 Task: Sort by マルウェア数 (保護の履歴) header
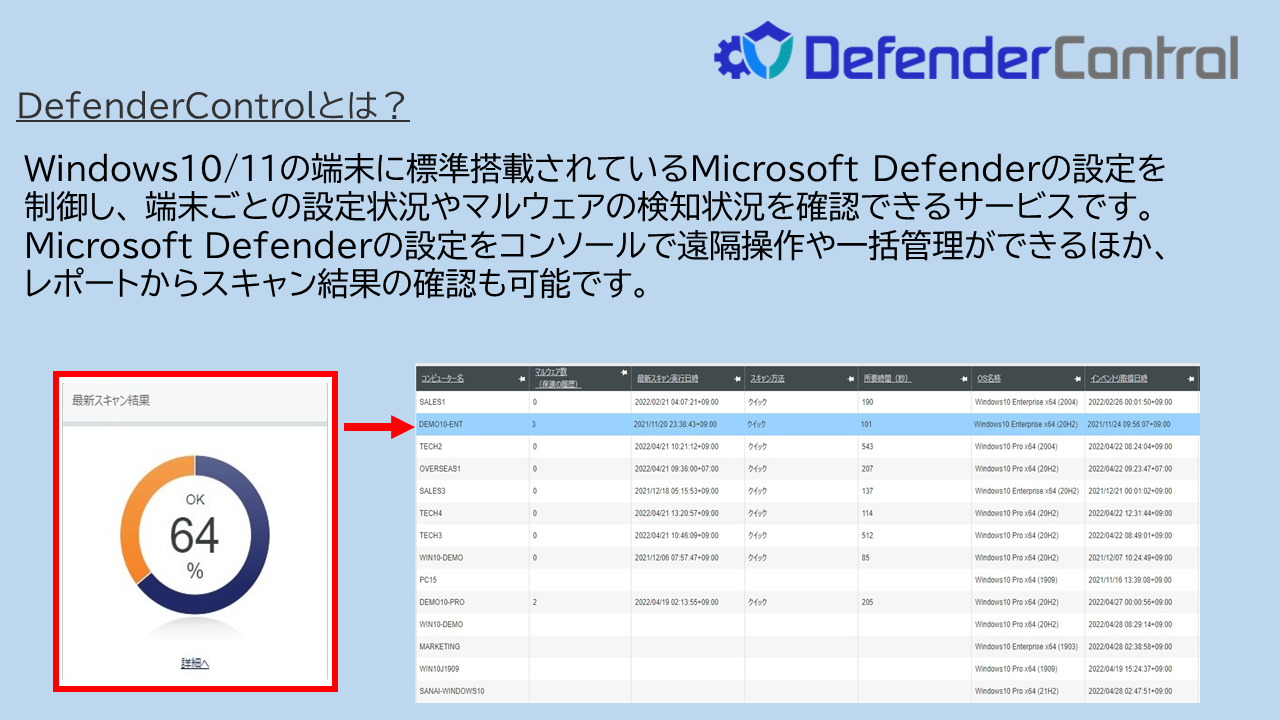(558, 378)
